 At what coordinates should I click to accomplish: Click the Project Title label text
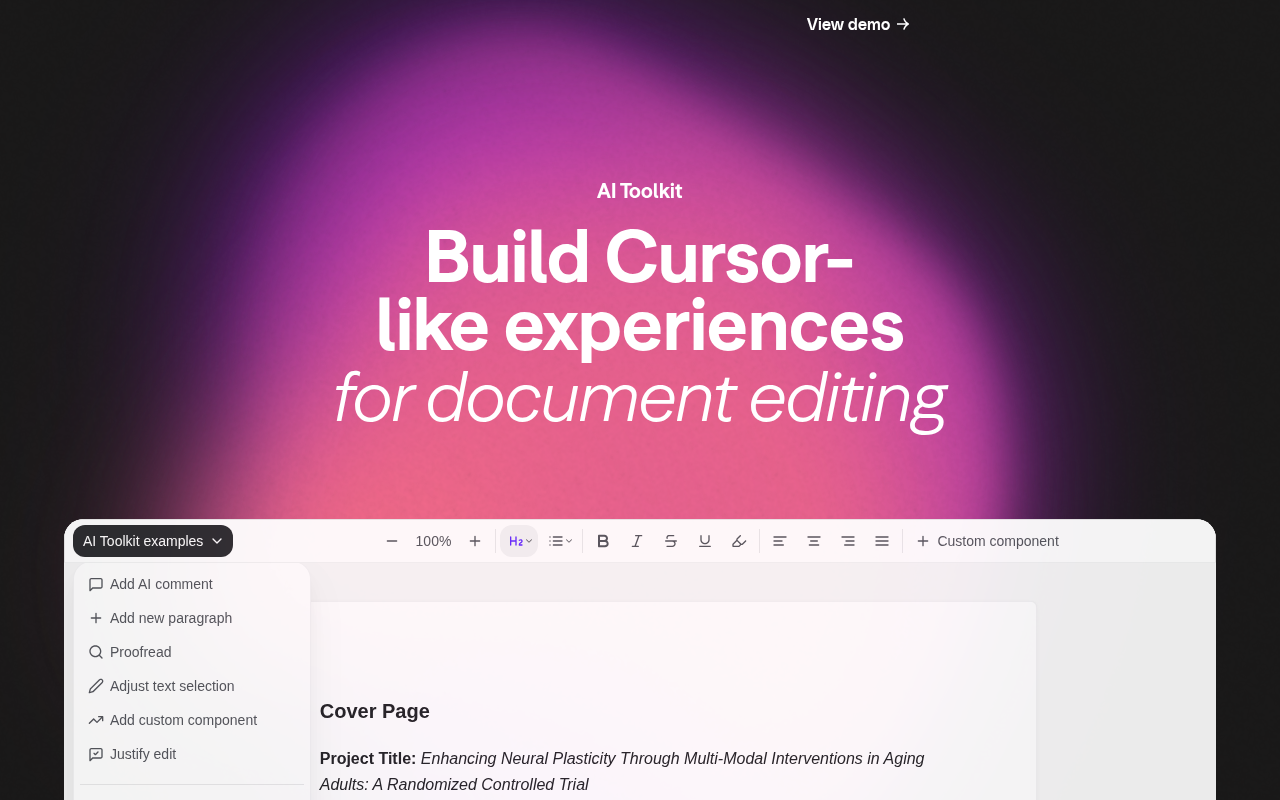(368, 758)
